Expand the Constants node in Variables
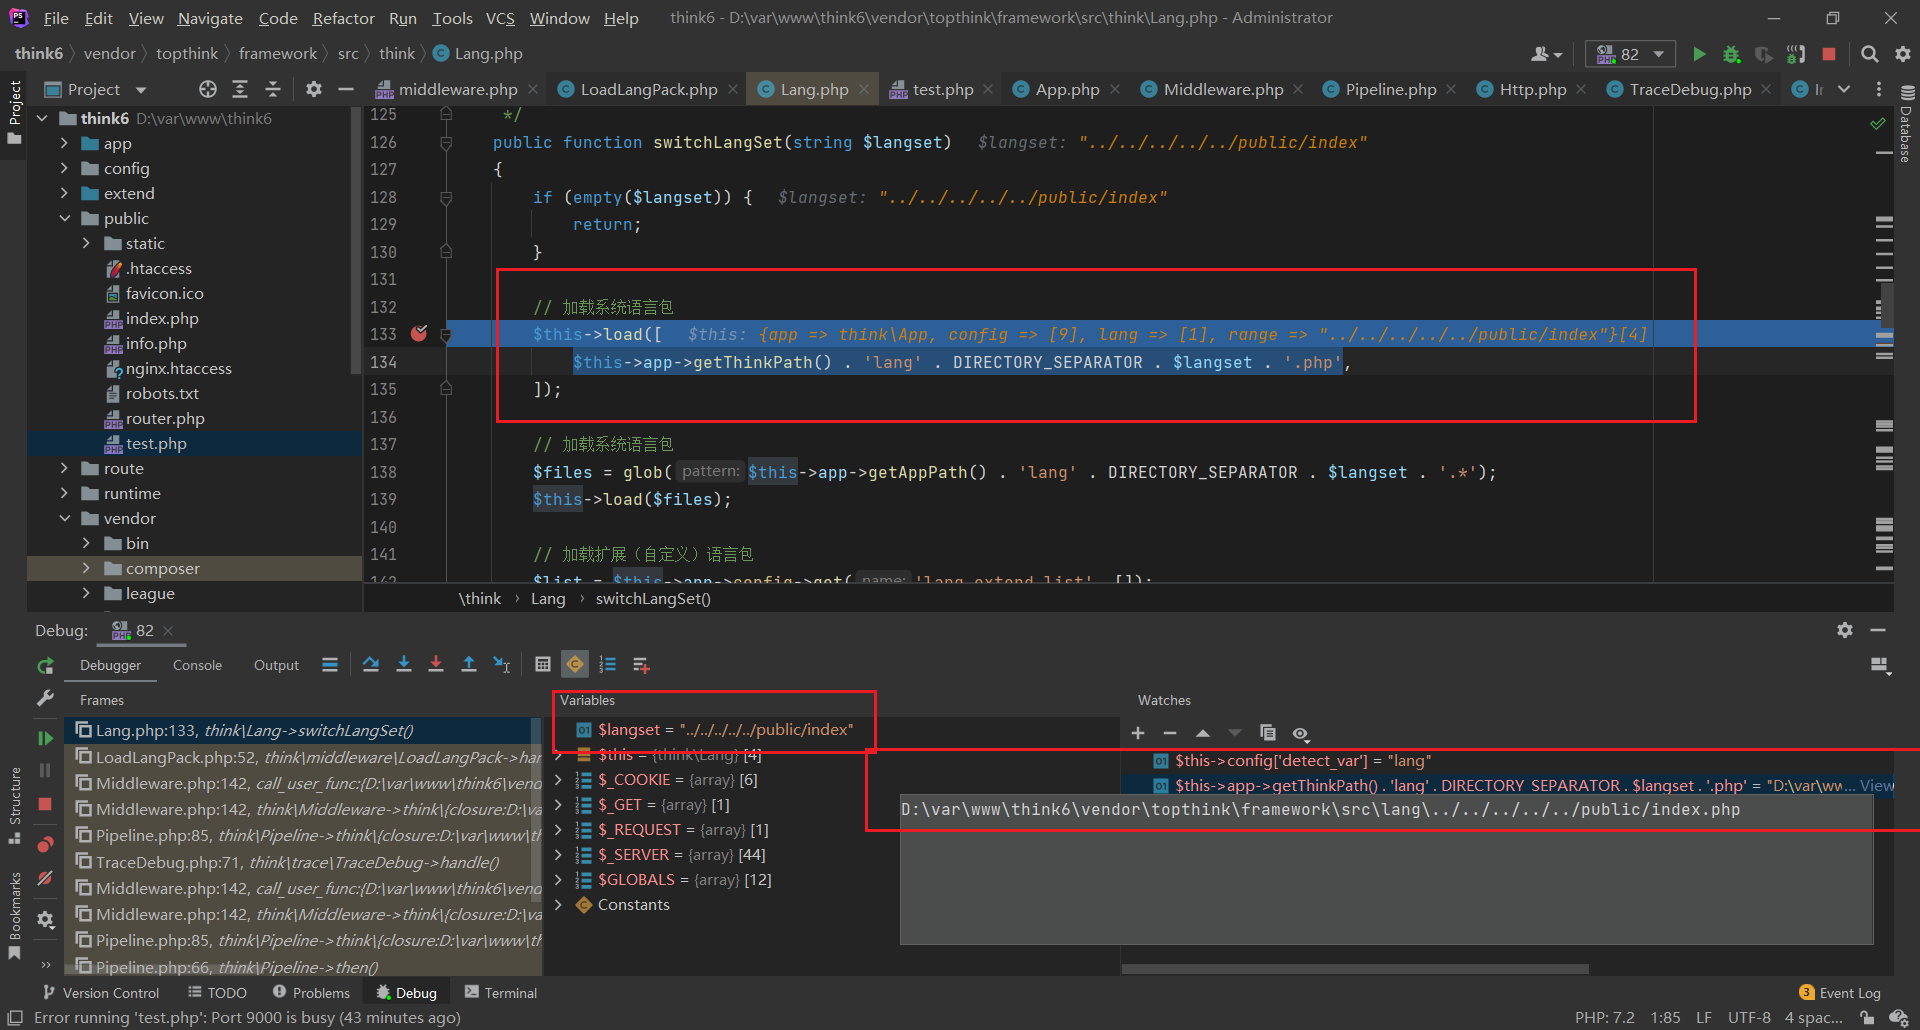 [559, 905]
